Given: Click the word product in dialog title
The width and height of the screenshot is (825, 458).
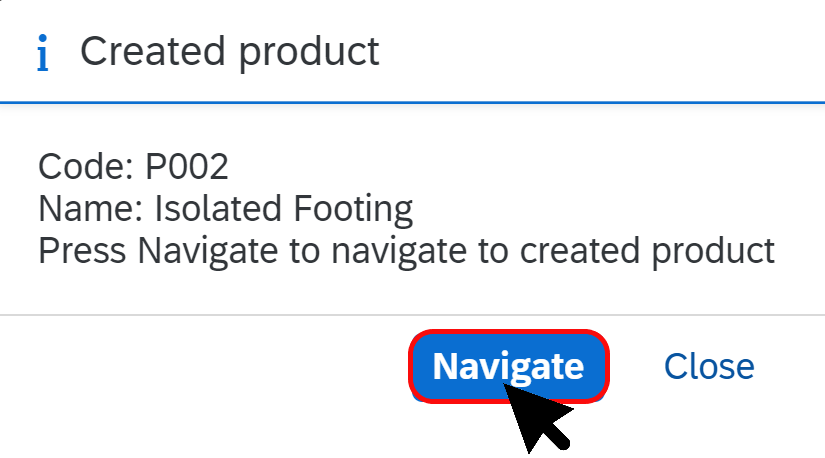Looking at the screenshot, I should [x=309, y=53].
